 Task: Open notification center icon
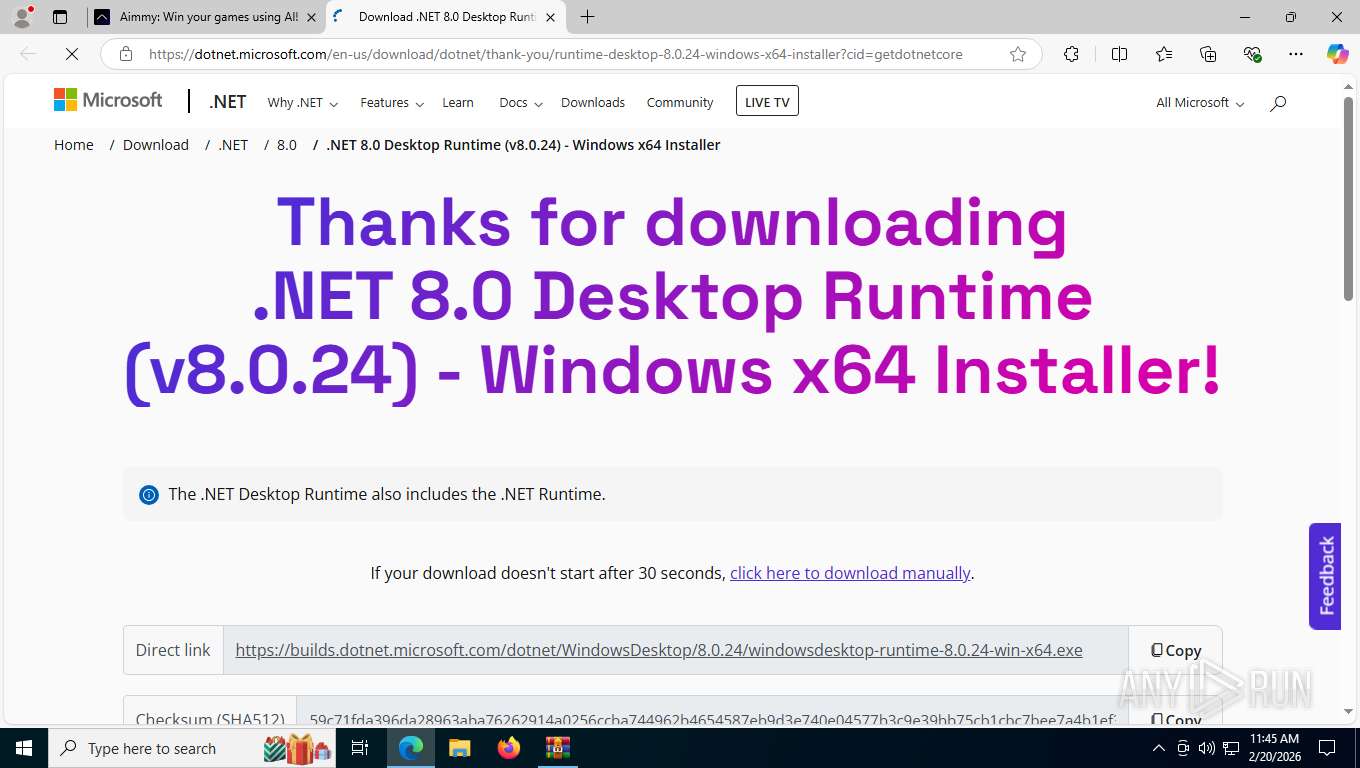[x=1327, y=748]
